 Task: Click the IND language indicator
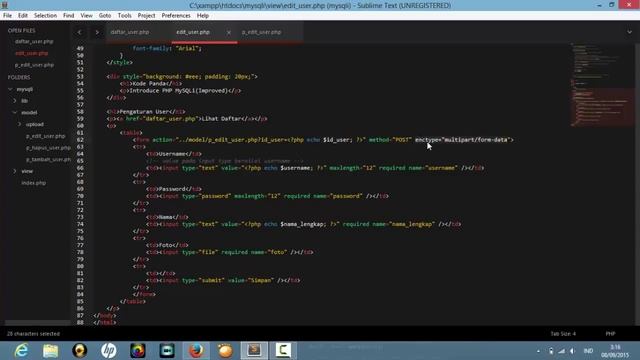click(588, 351)
